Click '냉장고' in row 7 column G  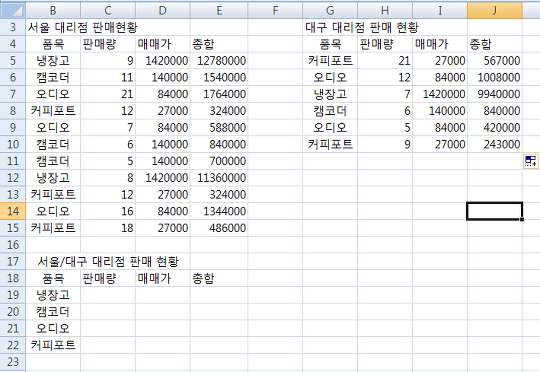pyautogui.click(x=330, y=94)
